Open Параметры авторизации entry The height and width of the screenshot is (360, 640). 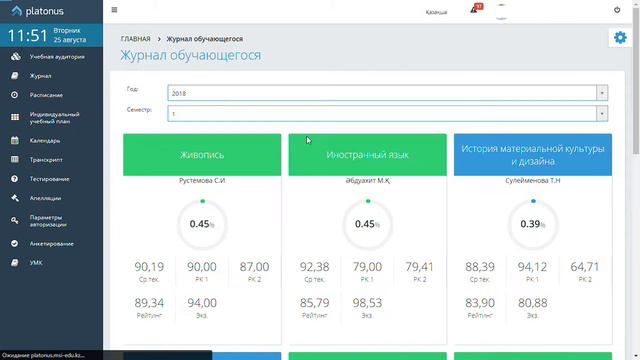(x=48, y=221)
